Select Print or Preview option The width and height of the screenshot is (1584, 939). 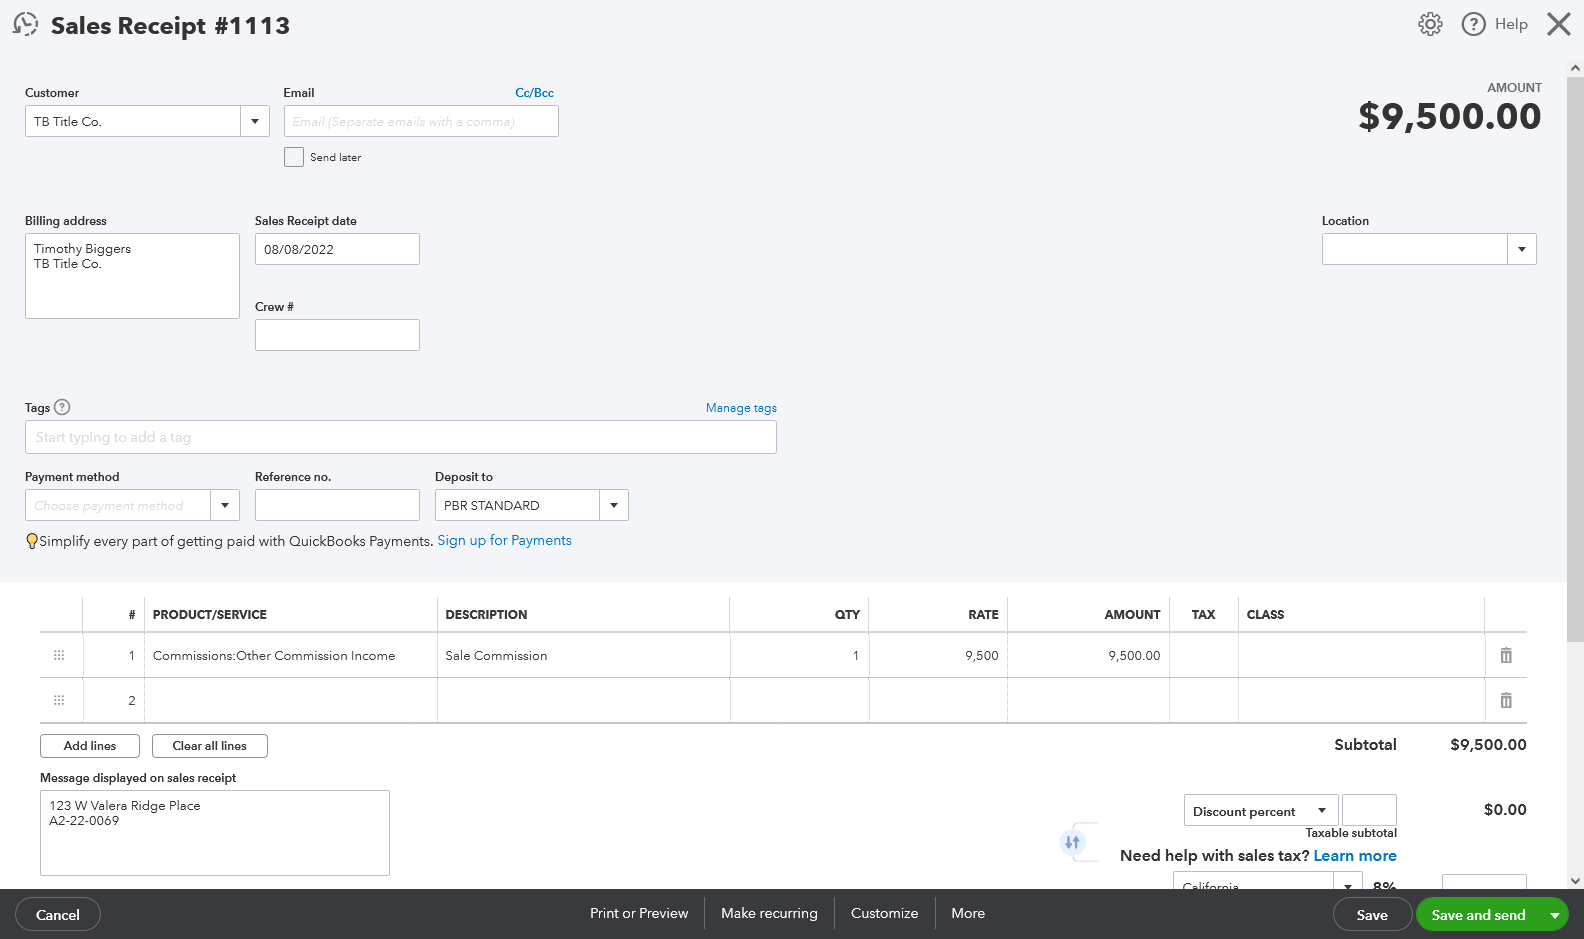pos(638,913)
